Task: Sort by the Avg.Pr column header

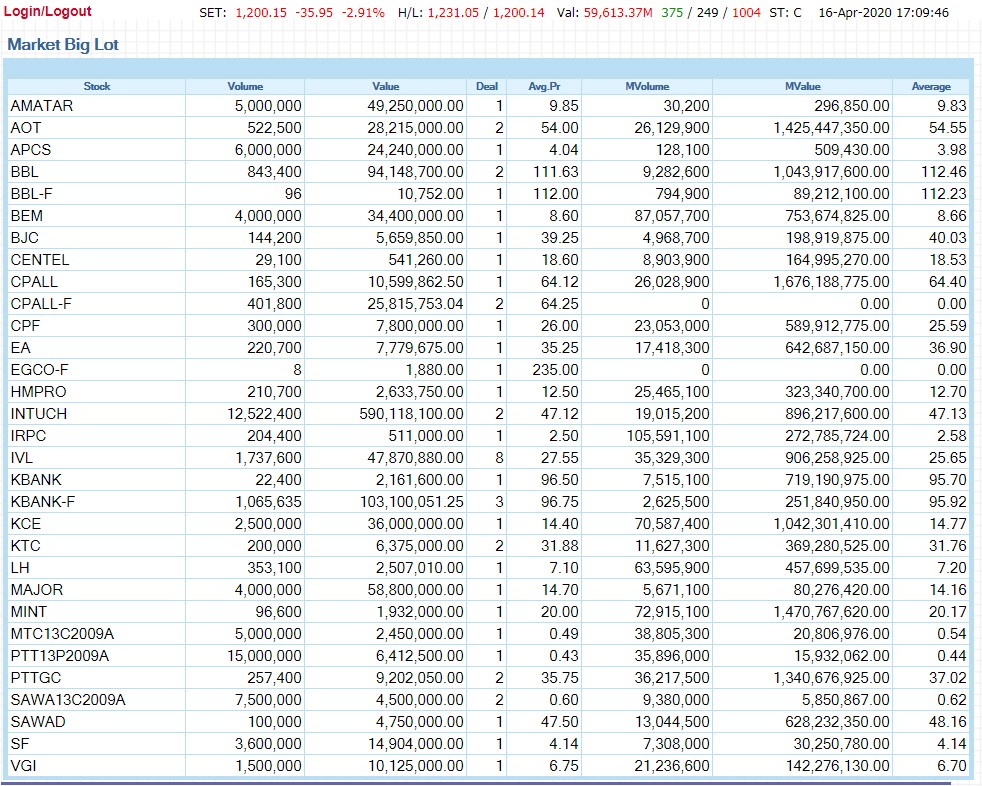Action: point(544,86)
